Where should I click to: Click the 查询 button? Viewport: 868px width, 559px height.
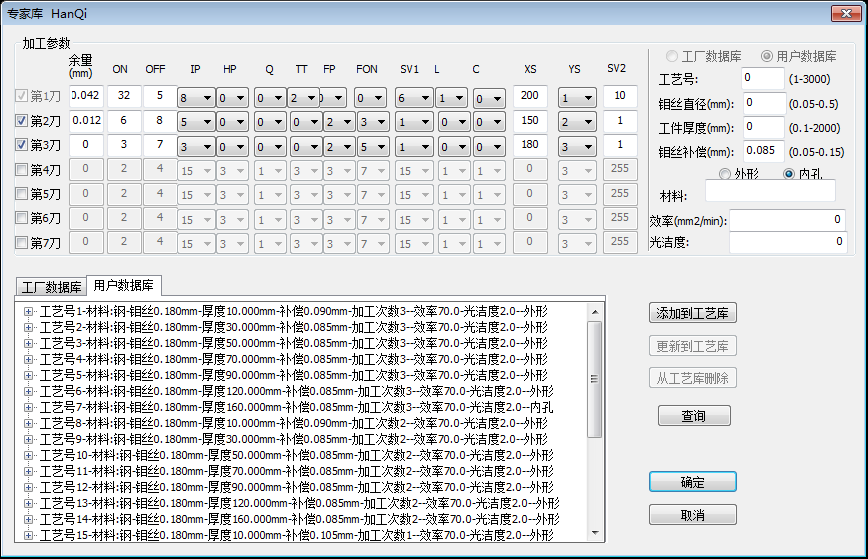click(693, 415)
